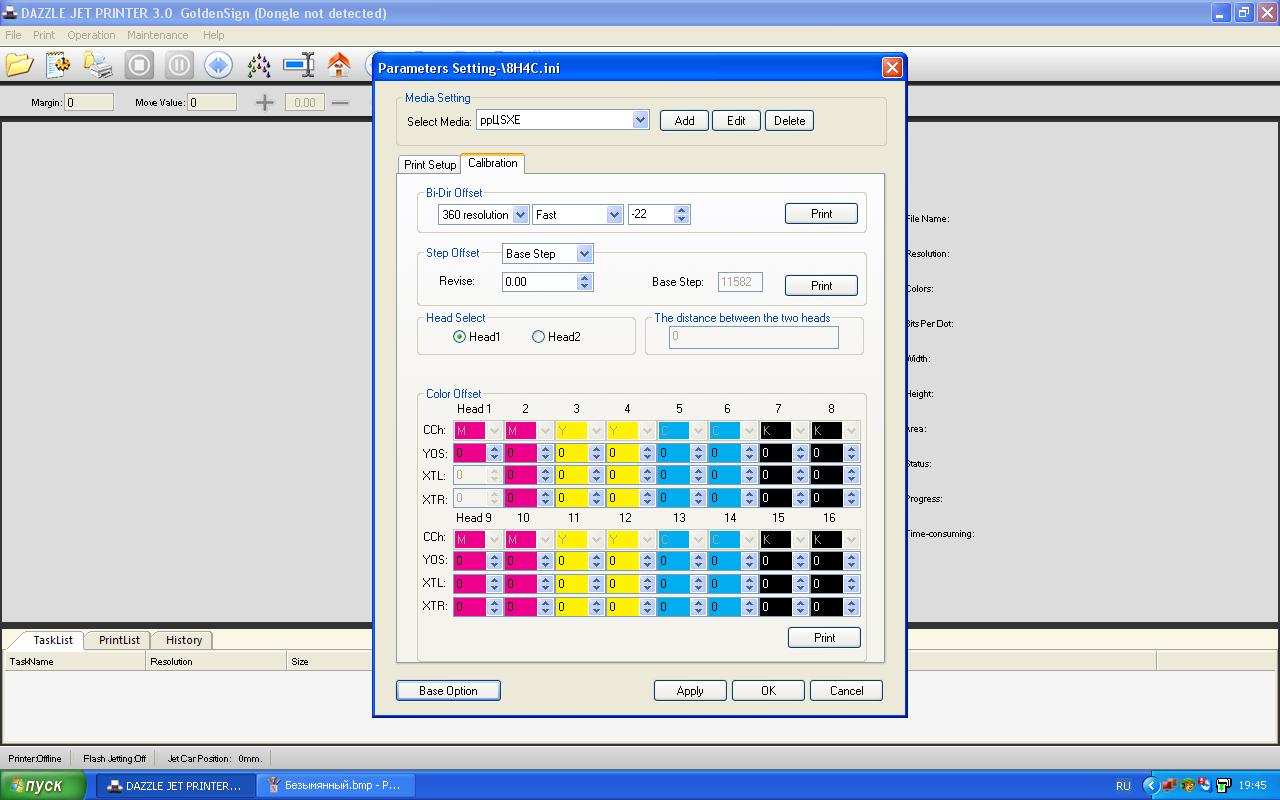Open the 360 resolution dropdown
The height and width of the screenshot is (800, 1280).
tap(520, 214)
